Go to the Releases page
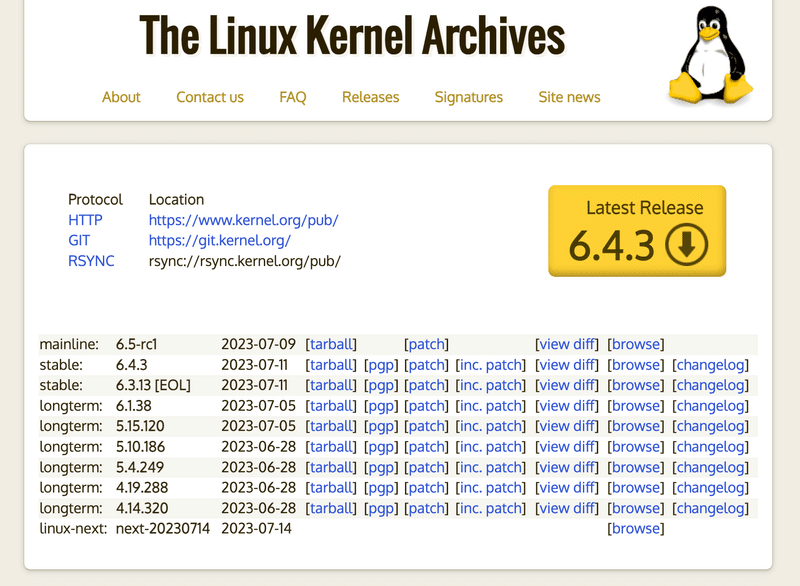The height and width of the screenshot is (586, 800). tap(370, 97)
